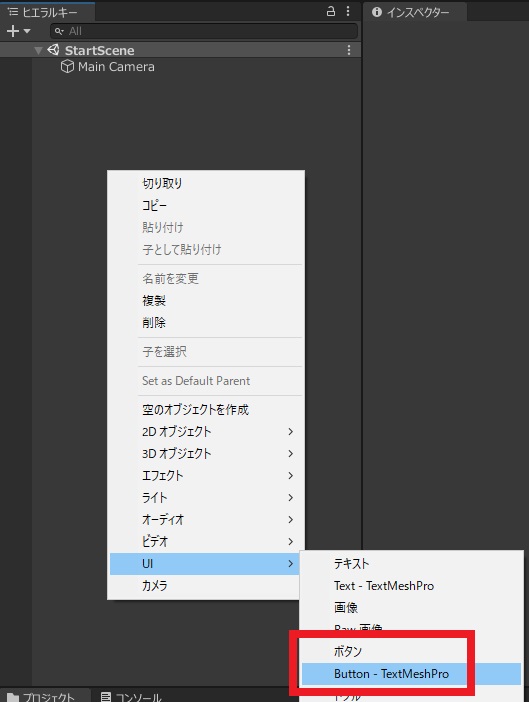
Task: Click the Hierarchy search field
Action: click(x=204, y=31)
